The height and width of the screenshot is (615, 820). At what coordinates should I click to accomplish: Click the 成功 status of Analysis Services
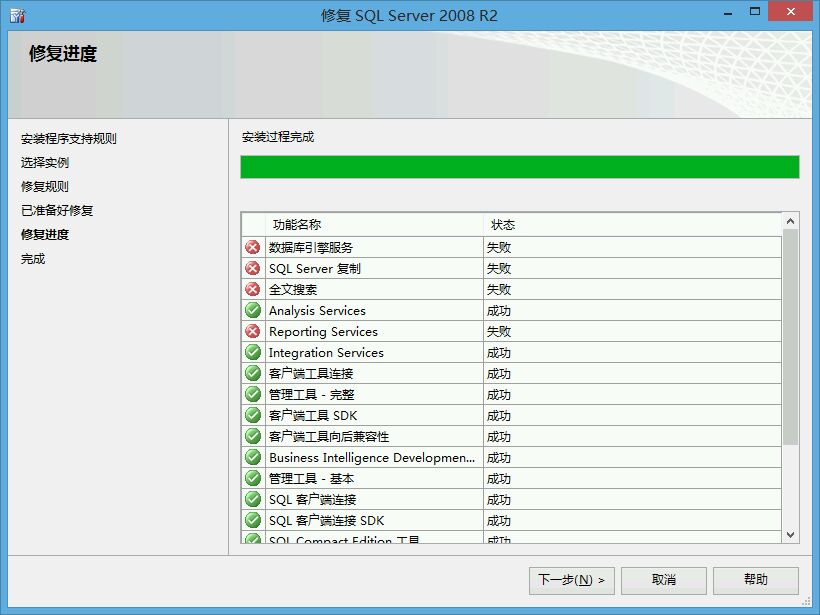[x=499, y=311]
